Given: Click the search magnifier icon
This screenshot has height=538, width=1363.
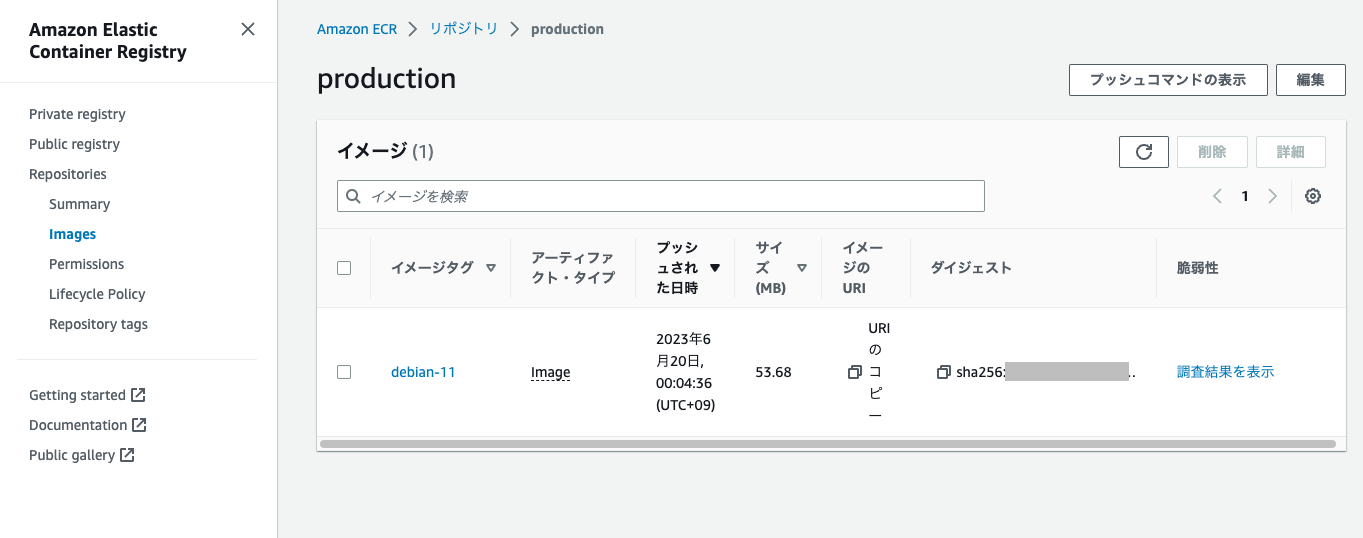Looking at the screenshot, I should tap(353, 196).
